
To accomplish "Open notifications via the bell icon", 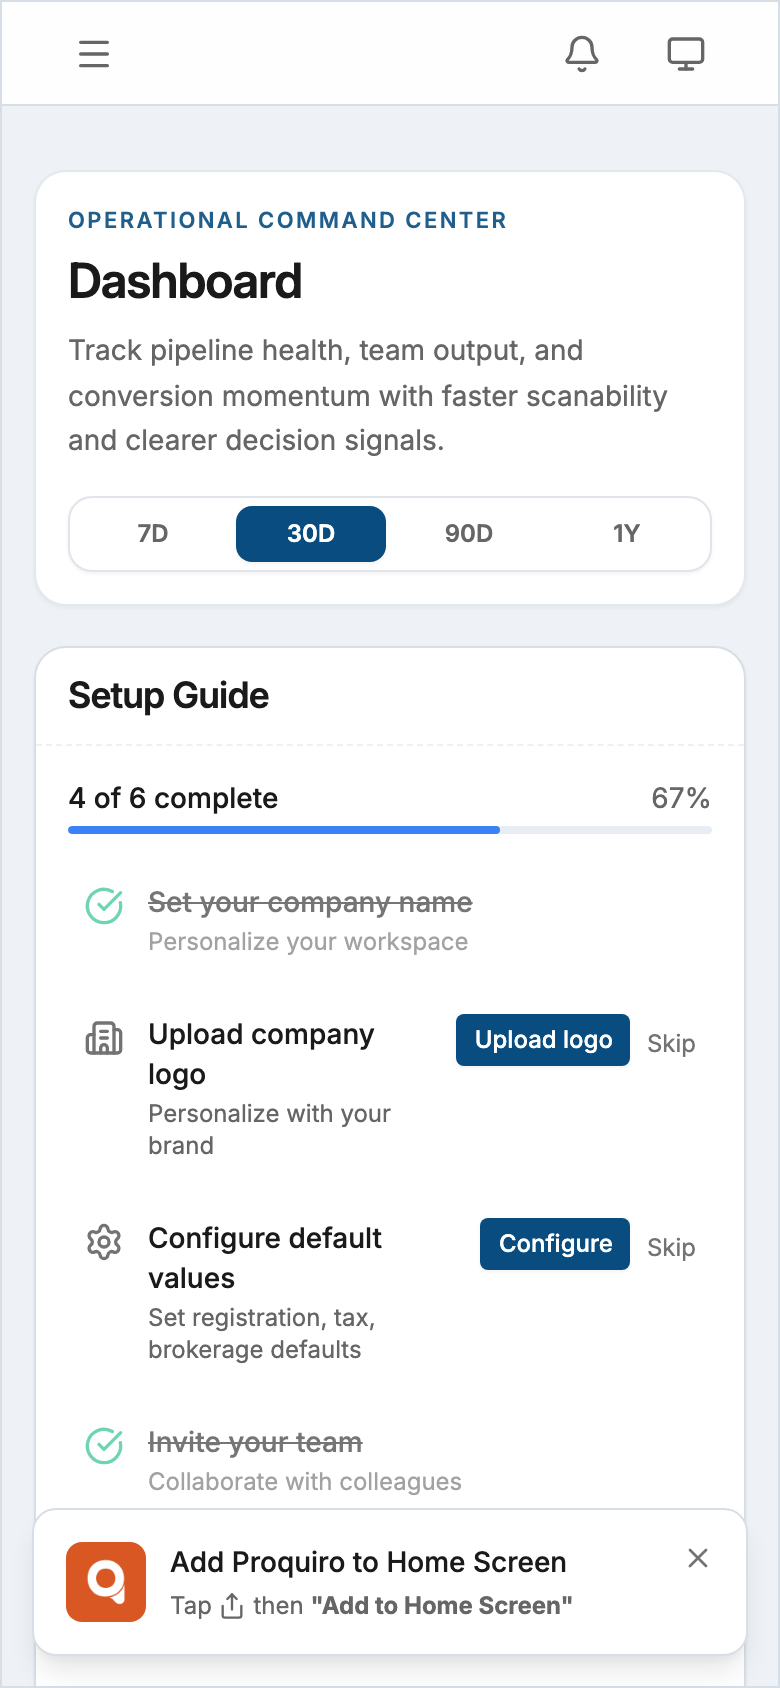I will (583, 54).
